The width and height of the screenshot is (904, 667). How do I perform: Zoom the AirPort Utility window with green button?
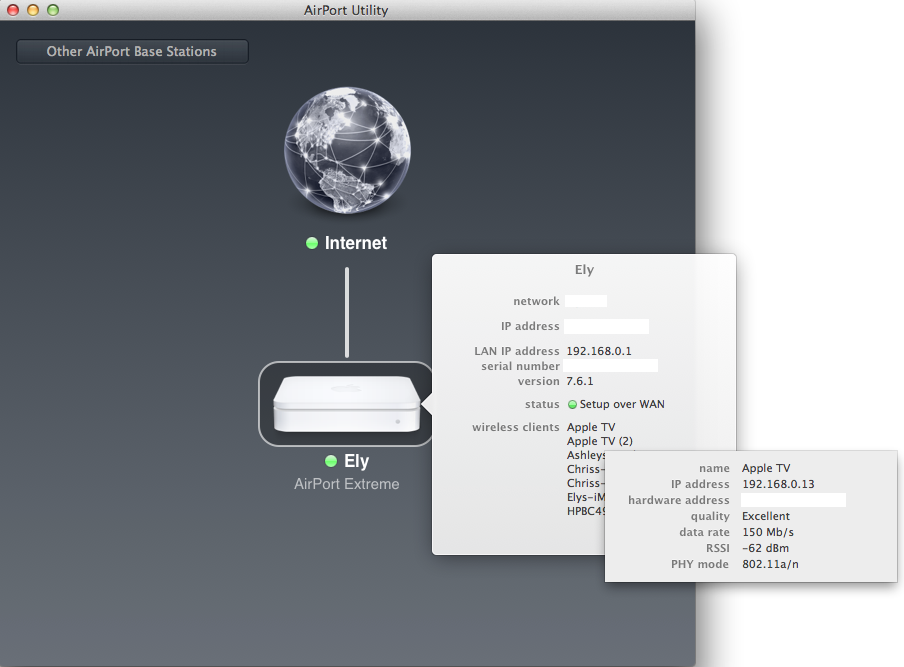click(53, 10)
